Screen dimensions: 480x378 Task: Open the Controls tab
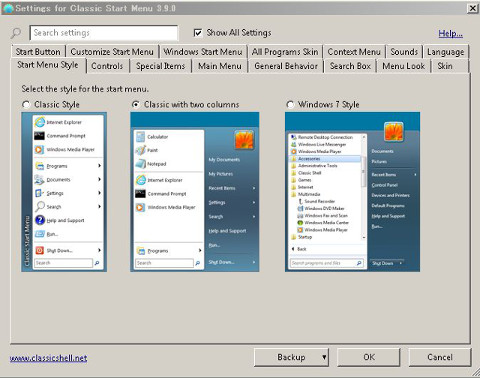[x=107, y=66]
